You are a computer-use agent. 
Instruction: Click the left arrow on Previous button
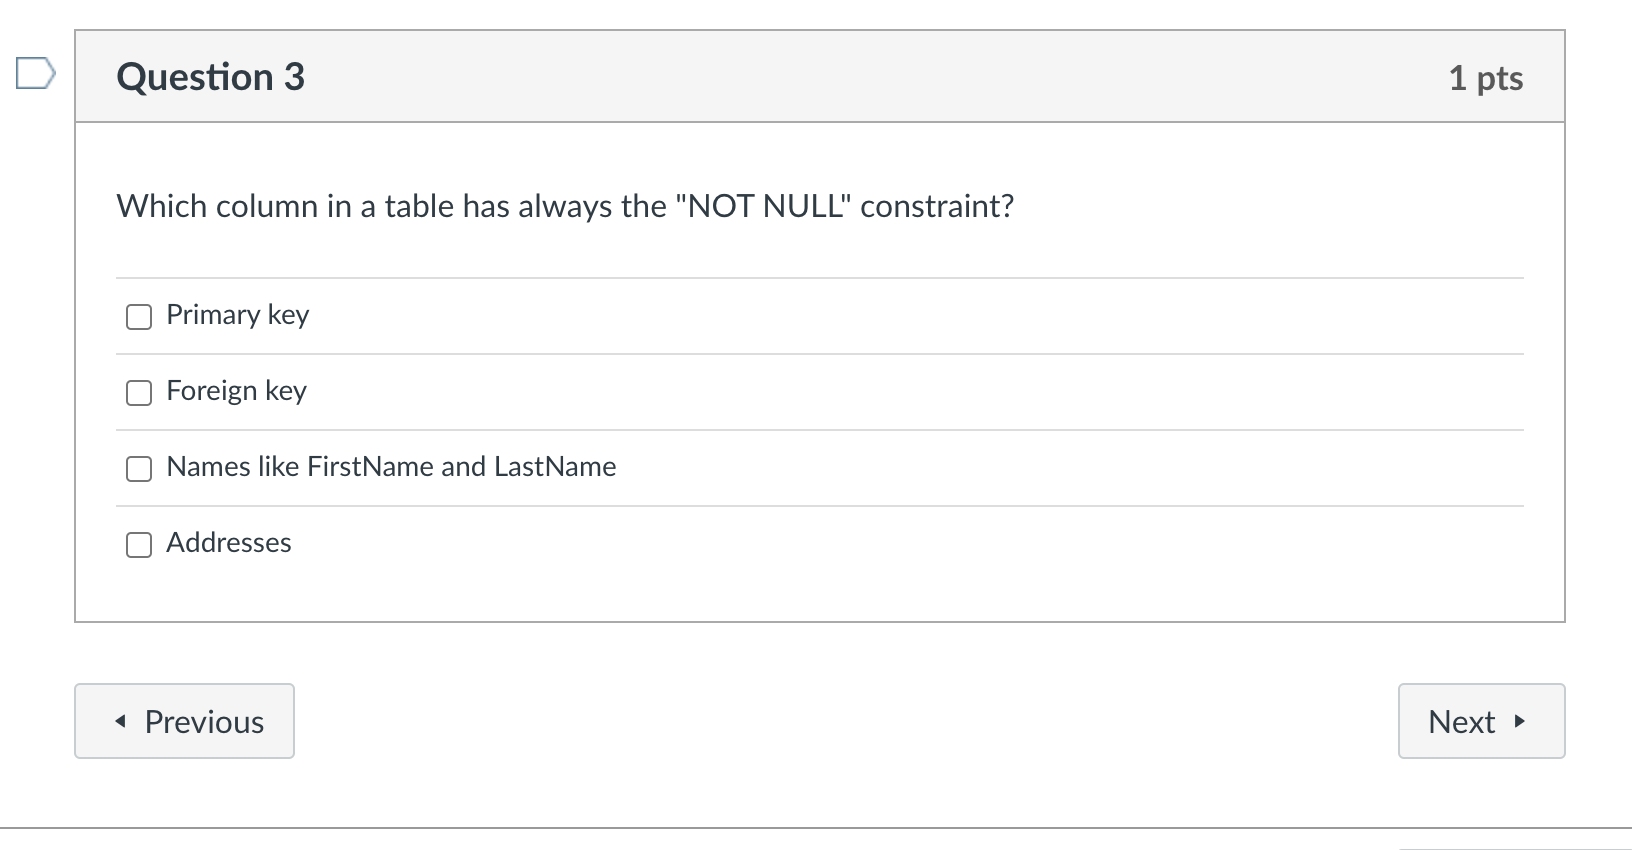tap(120, 721)
